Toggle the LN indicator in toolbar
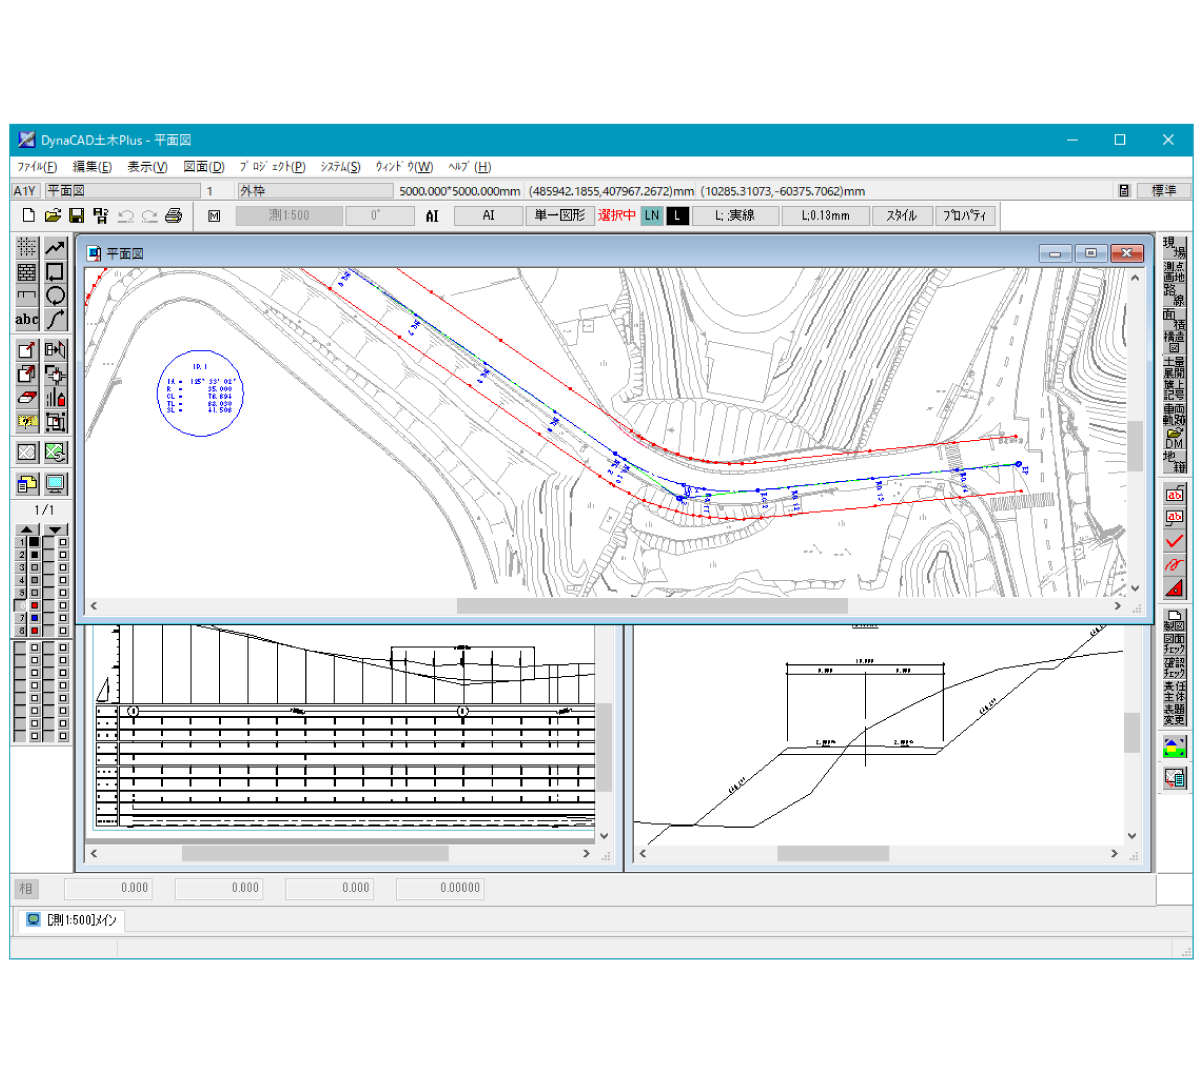Viewport: 1200px width, 1080px height. point(652,215)
